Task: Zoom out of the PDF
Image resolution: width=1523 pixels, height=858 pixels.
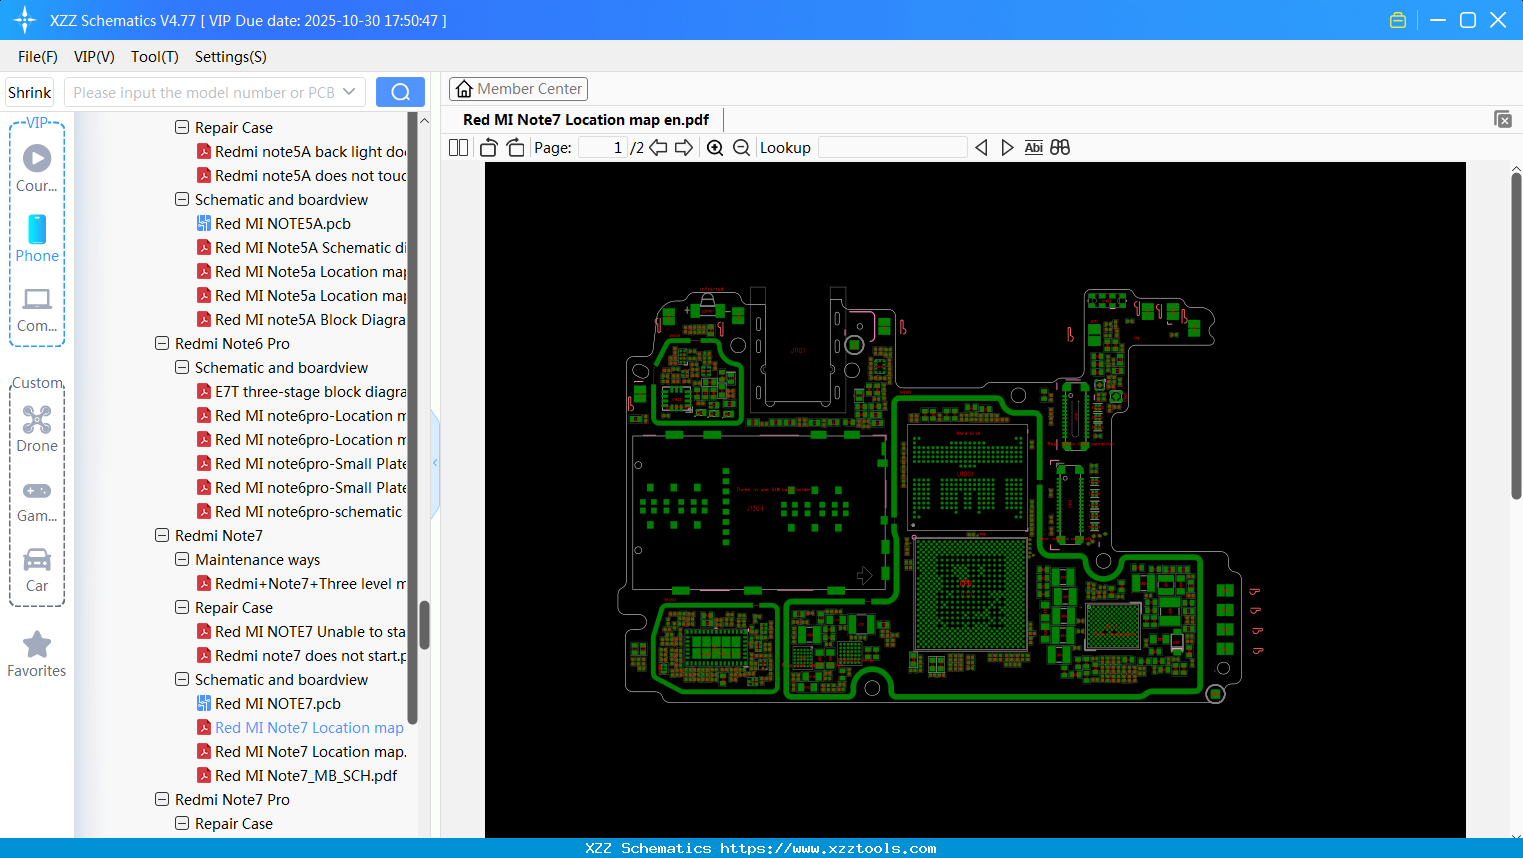Action: point(741,148)
